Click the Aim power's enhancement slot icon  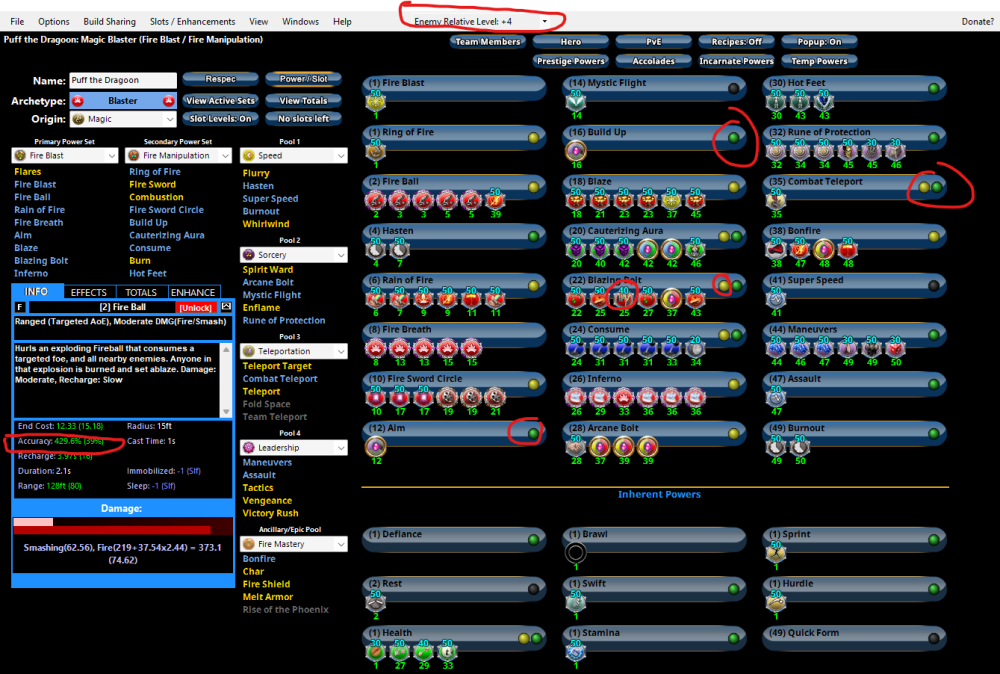point(377,447)
